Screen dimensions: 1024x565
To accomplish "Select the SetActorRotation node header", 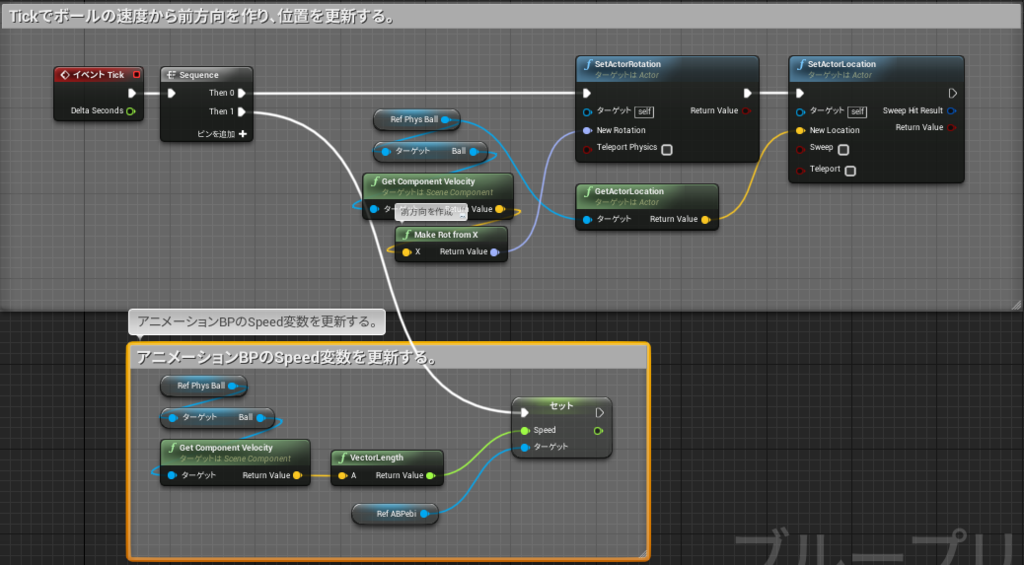I will (x=667, y=69).
